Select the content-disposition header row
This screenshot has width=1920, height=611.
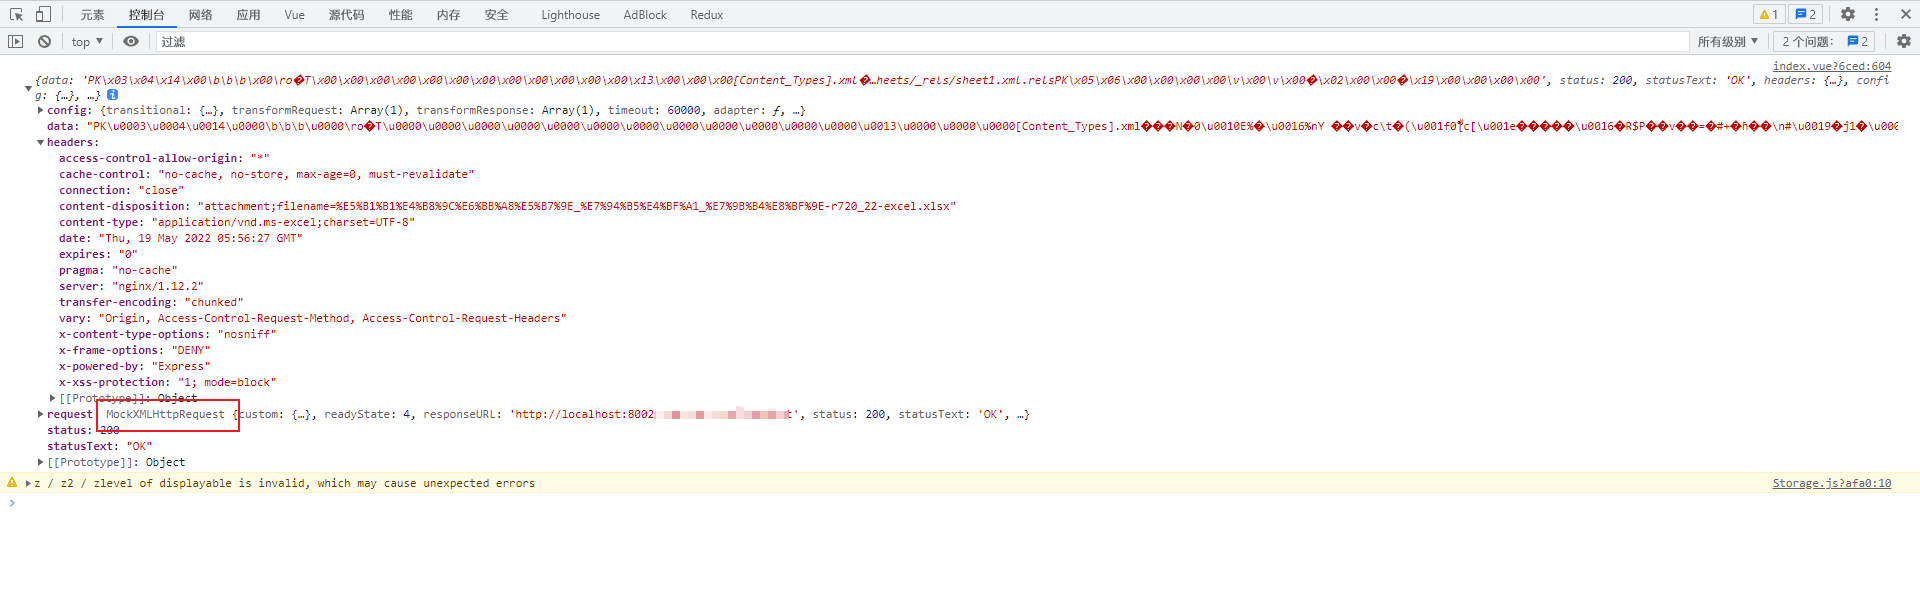[x=507, y=206]
